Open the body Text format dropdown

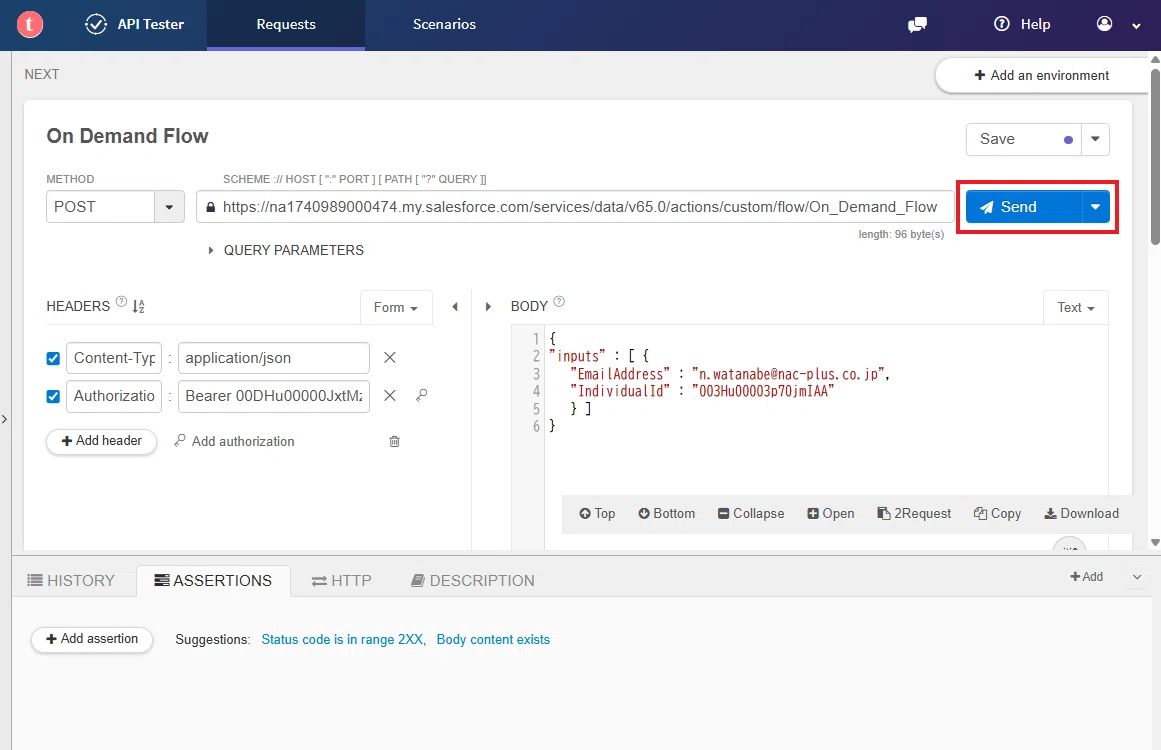1075,307
